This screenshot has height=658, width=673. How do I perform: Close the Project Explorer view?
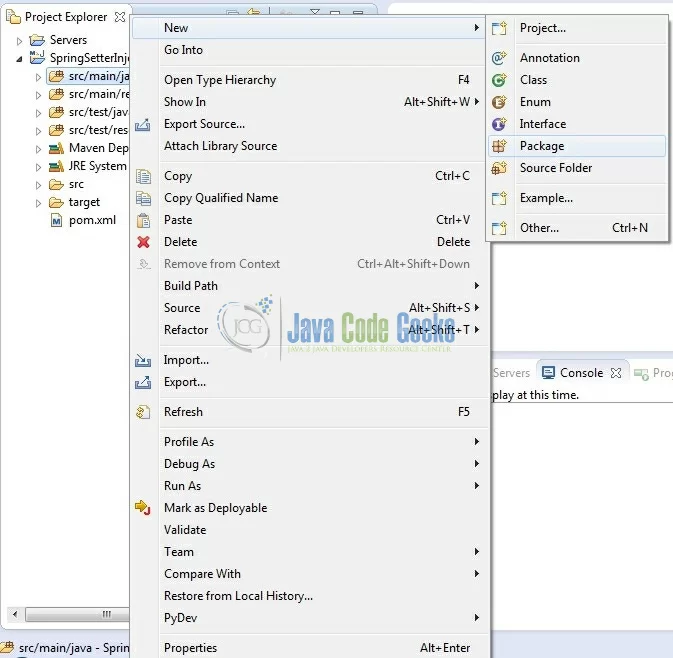coord(120,17)
